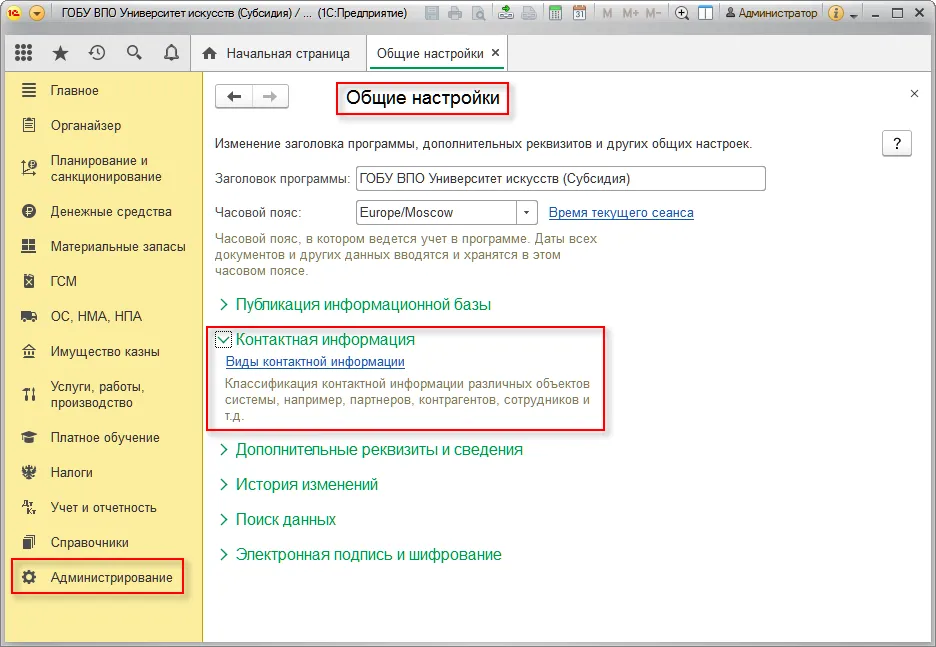Viewport: 936px width, 647px height.
Task: Click the M memory button
Action: click(607, 13)
